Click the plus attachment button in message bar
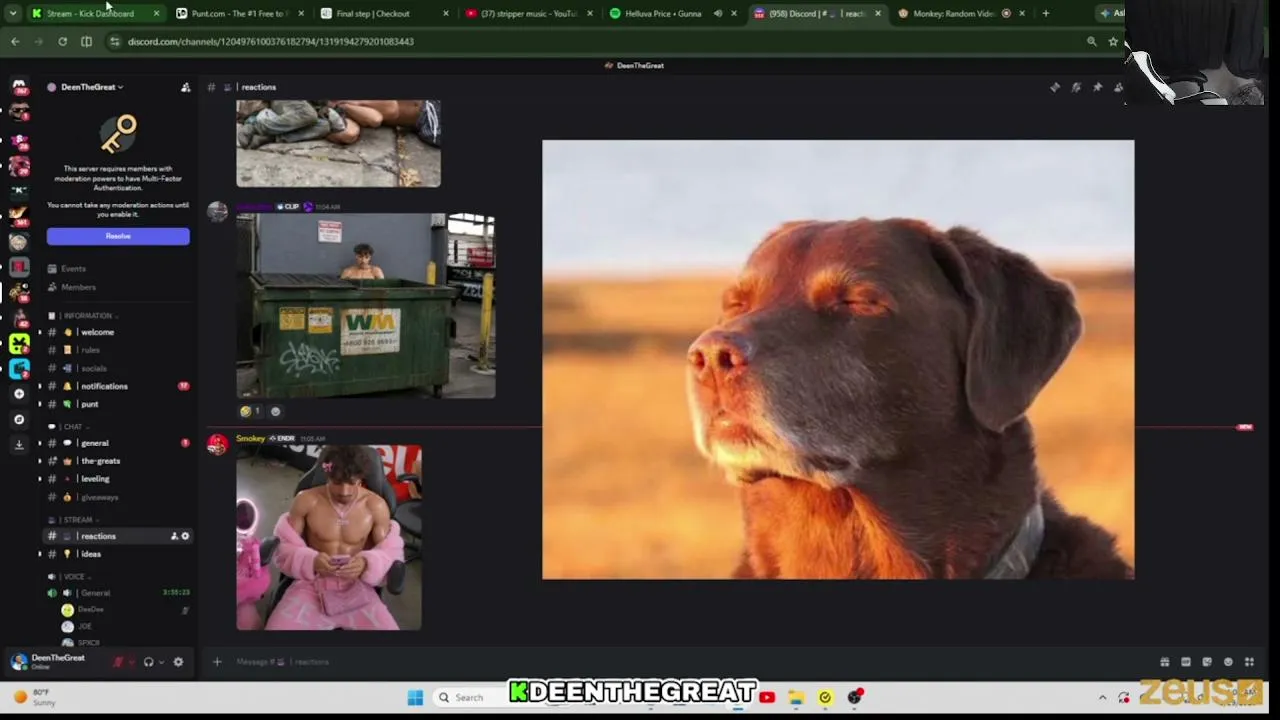The image size is (1280, 720). [x=217, y=661]
